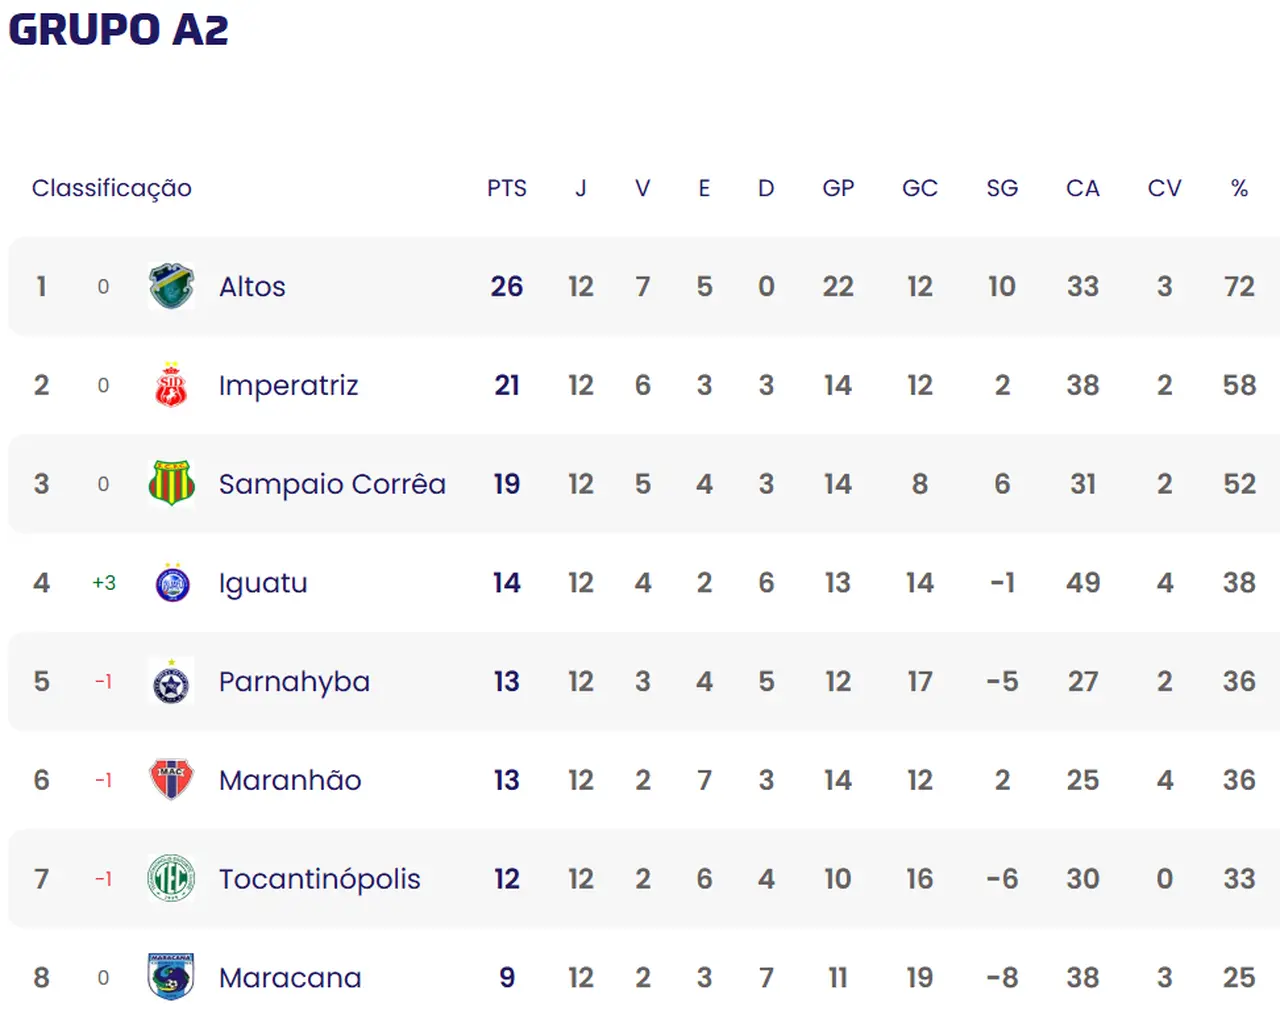Click the Maranhão MAC shield crest

[171, 780]
